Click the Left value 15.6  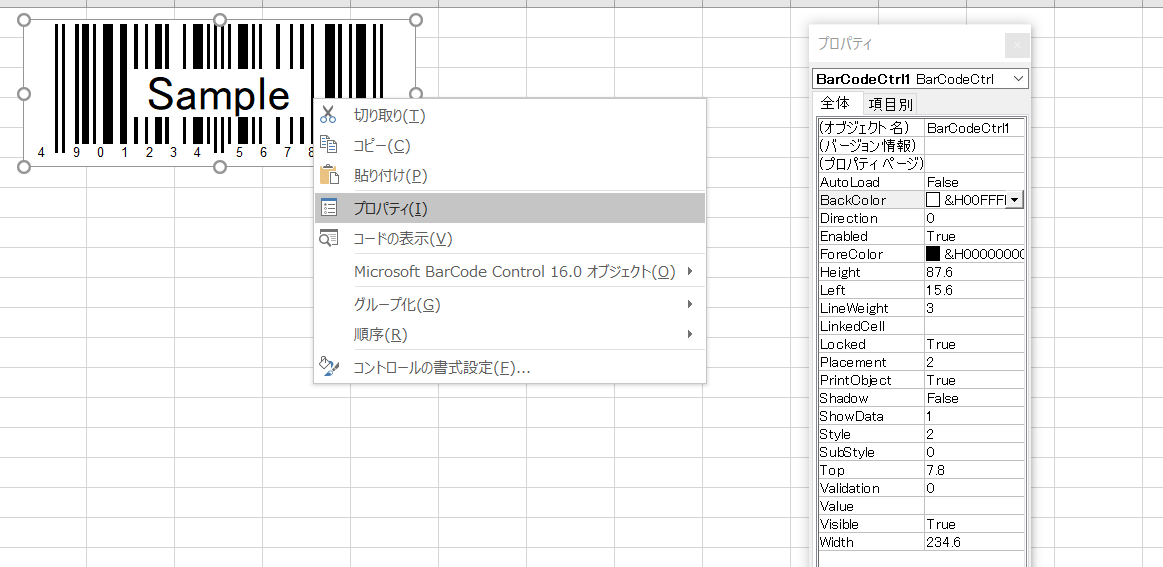974,290
